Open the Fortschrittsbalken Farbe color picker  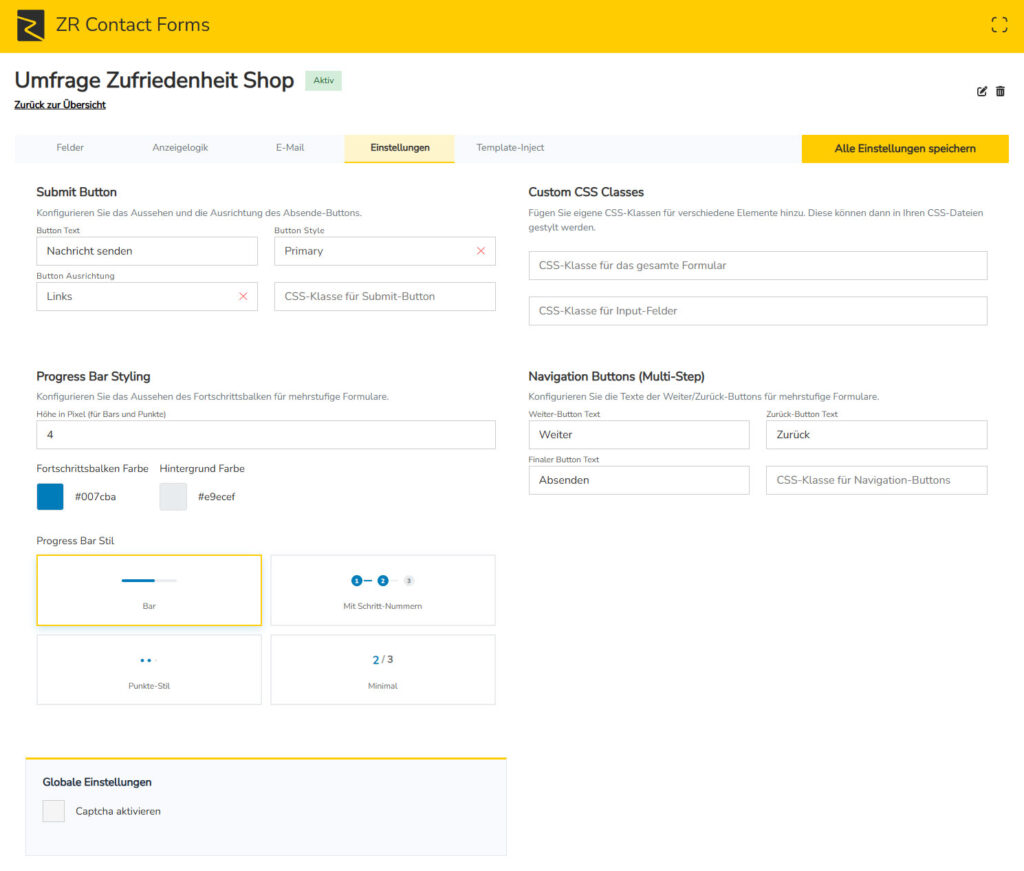pyautogui.click(x=49, y=496)
